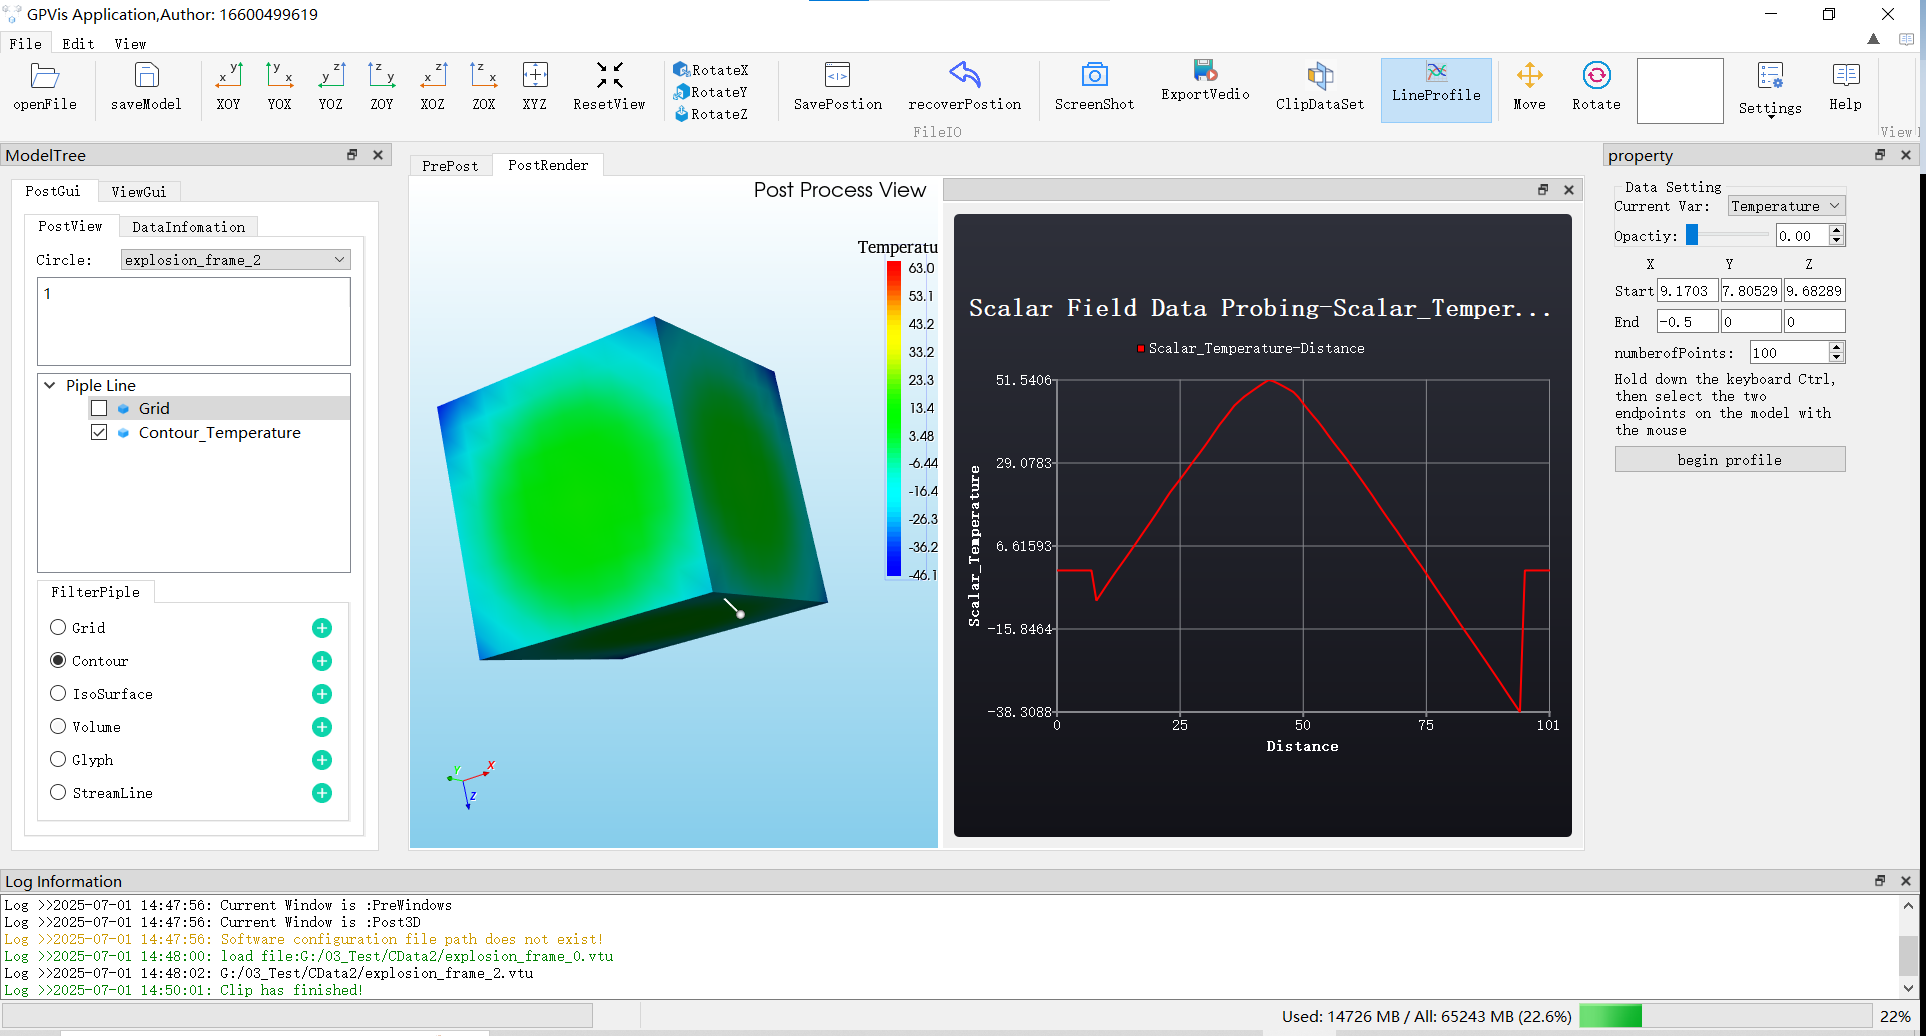Close the chart dock panel
This screenshot has height=1036, width=1926.
pos(1569,190)
